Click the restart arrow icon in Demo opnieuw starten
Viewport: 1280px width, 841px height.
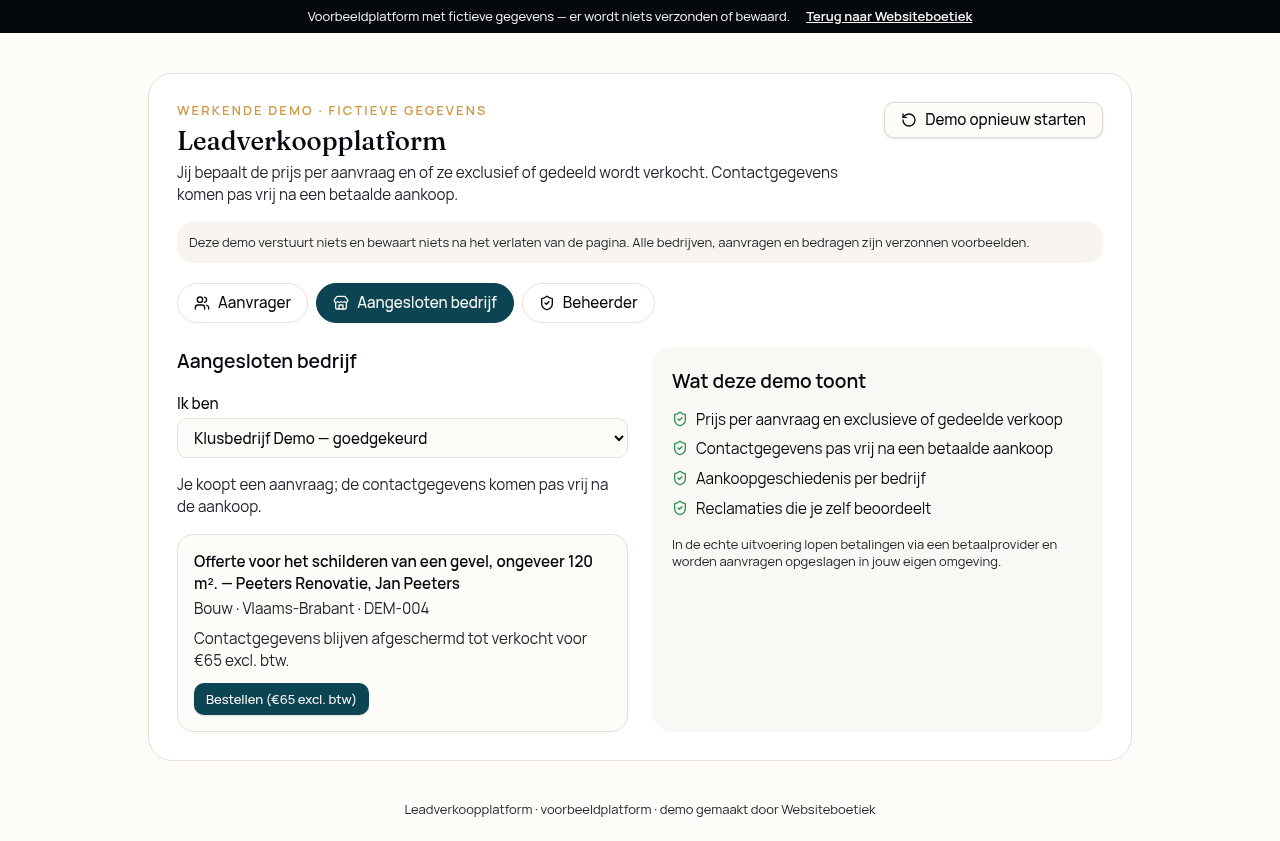[909, 120]
